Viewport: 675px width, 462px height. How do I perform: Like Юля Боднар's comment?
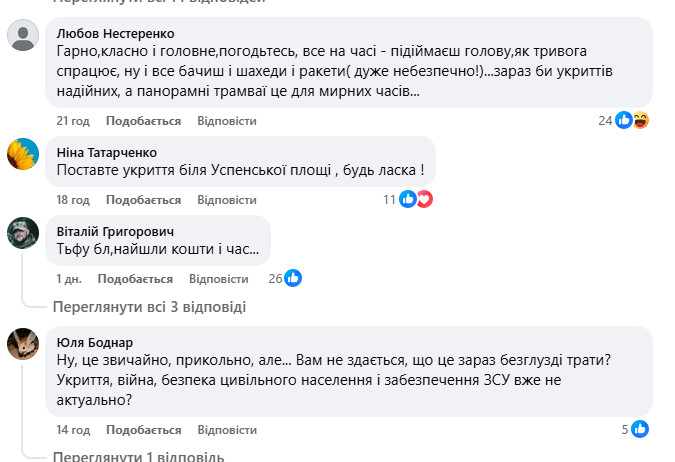(x=143, y=430)
